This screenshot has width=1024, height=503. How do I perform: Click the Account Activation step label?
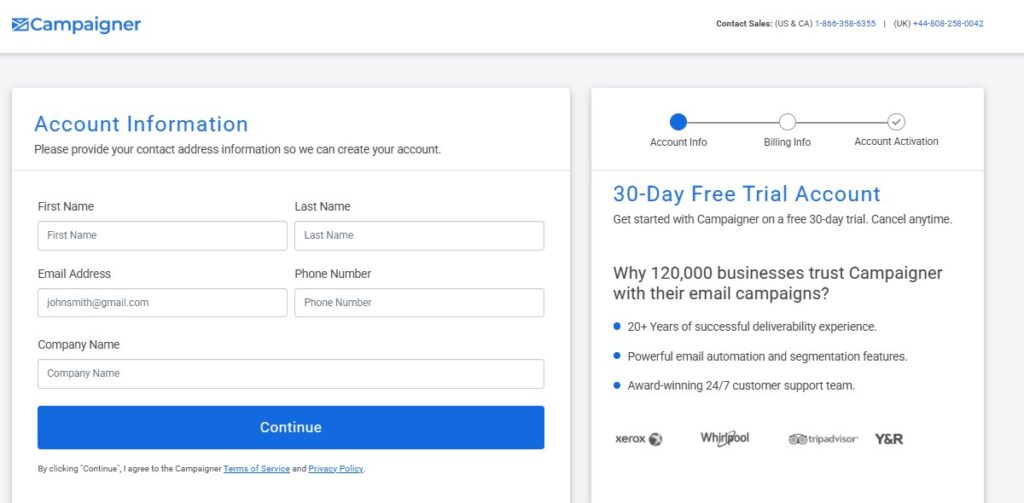point(896,141)
